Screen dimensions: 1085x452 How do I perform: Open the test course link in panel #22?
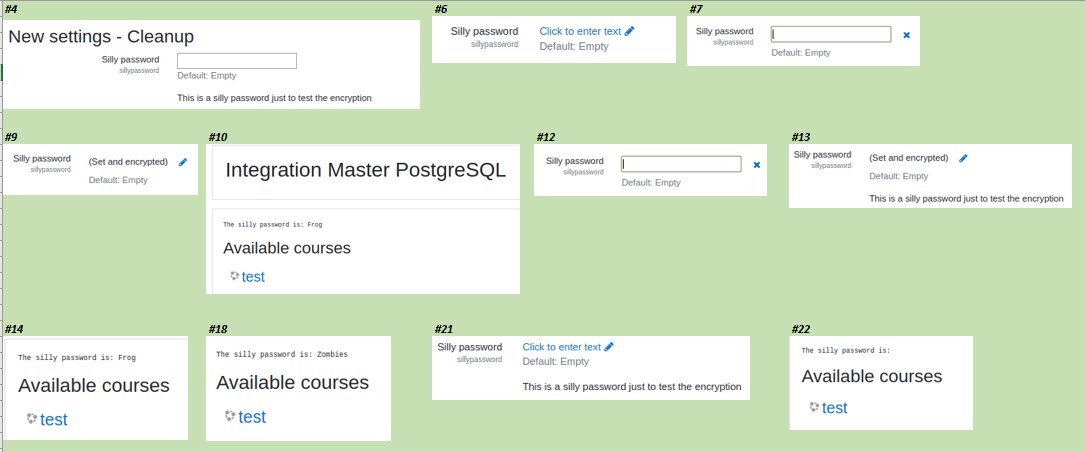tap(835, 408)
